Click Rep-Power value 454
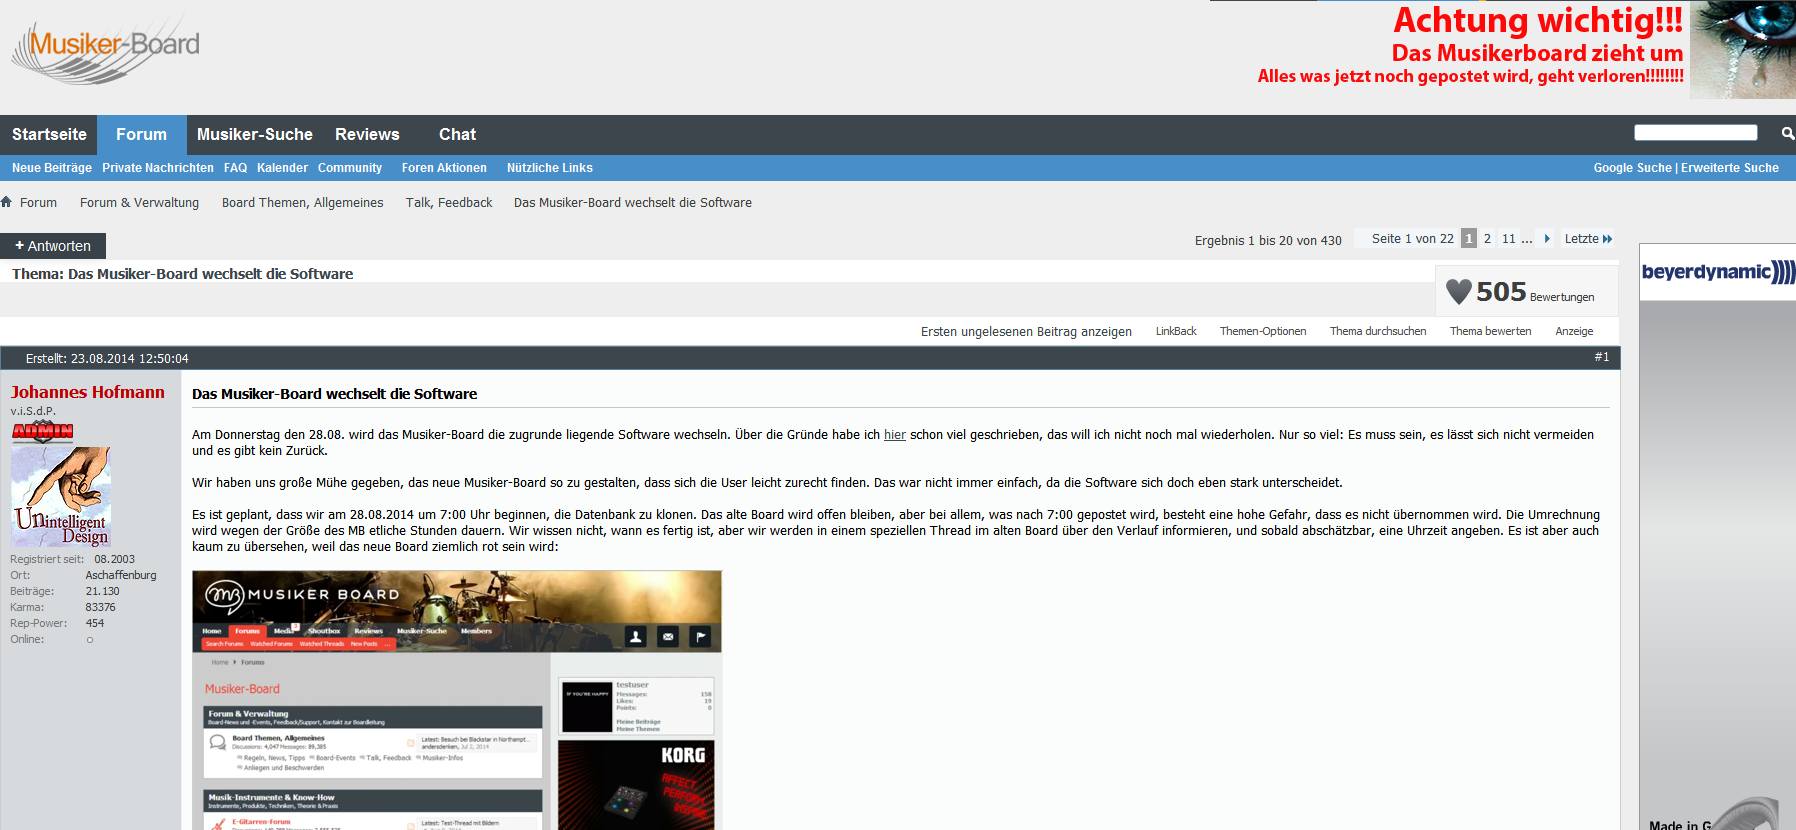Viewport: 1796px width, 830px height. pos(95,623)
